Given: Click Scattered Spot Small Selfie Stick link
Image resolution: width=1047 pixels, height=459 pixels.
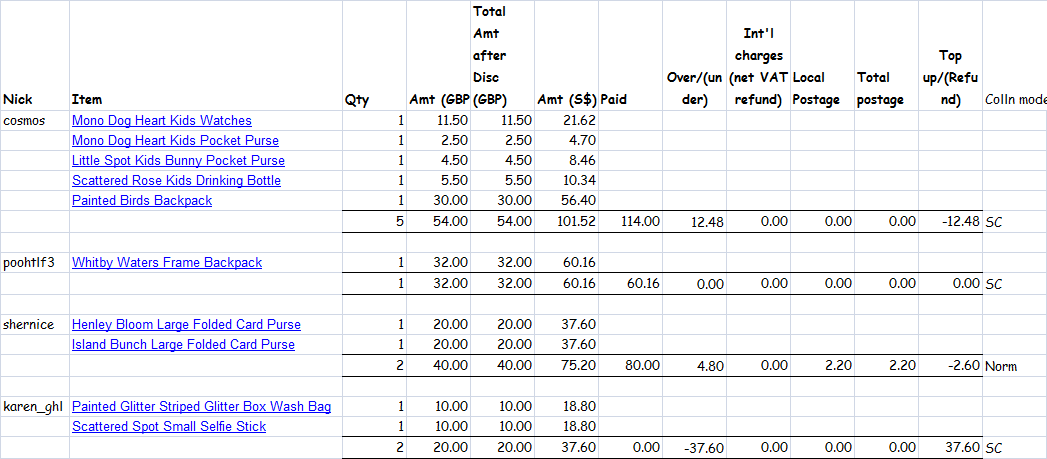Looking at the screenshot, I should click(x=169, y=427).
